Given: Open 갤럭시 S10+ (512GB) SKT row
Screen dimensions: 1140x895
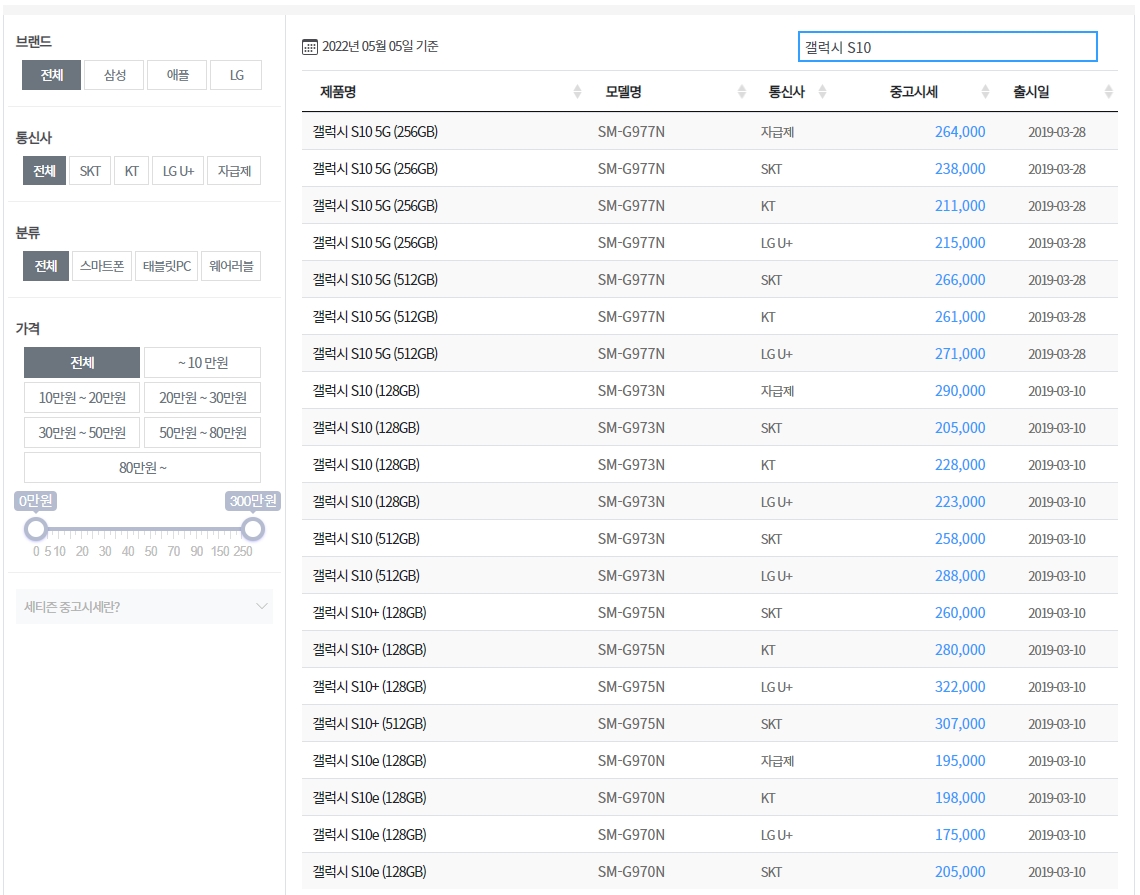Looking at the screenshot, I should 710,723.
